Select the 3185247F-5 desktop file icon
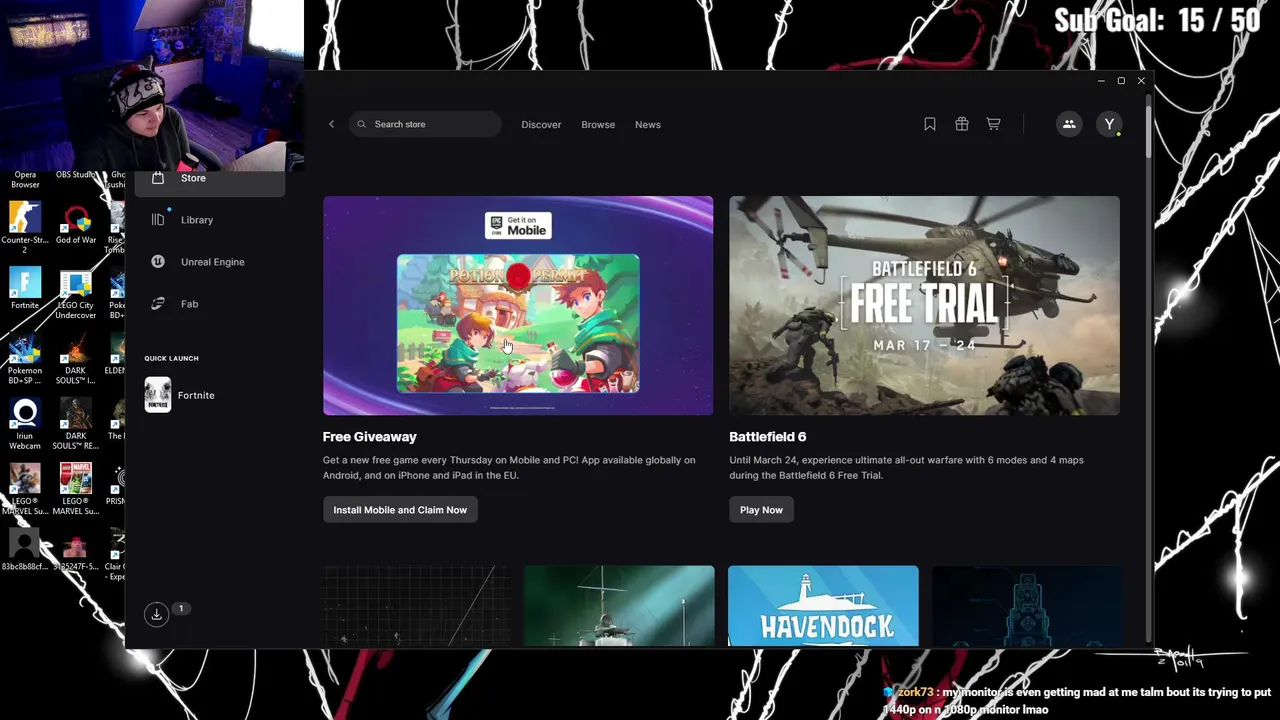Screen dimensions: 1280x720 tap(75, 551)
